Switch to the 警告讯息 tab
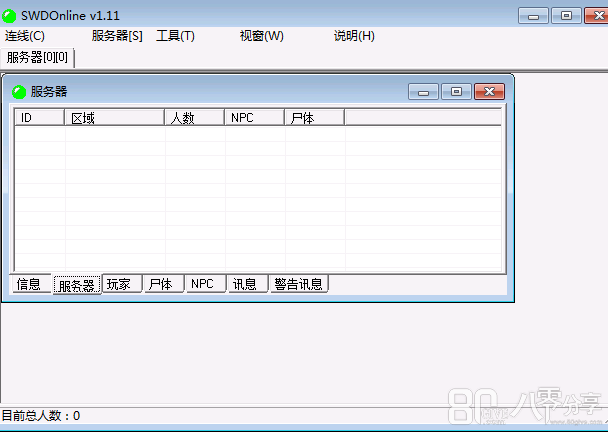608x432 pixels. pyautogui.click(x=299, y=284)
